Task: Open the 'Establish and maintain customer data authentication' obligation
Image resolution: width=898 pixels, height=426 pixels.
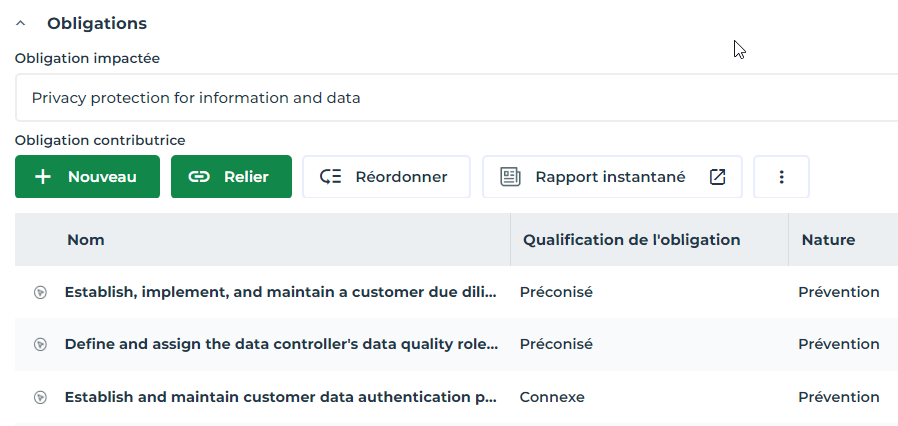Action: pyautogui.click(x=281, y=397)
